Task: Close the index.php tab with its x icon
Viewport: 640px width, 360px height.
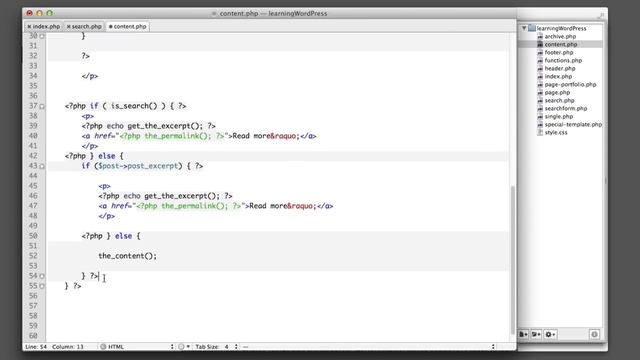Action: coord(29,27)
